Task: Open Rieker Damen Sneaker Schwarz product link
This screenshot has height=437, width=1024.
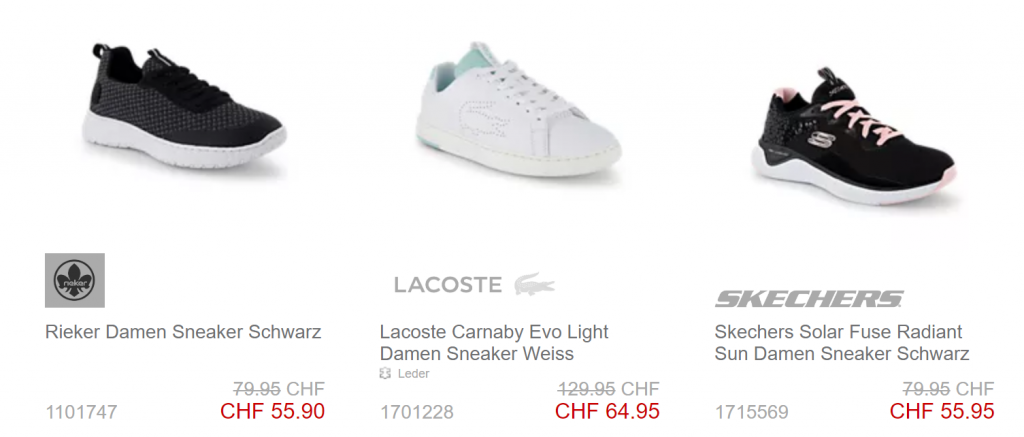Action: [183, 332]
